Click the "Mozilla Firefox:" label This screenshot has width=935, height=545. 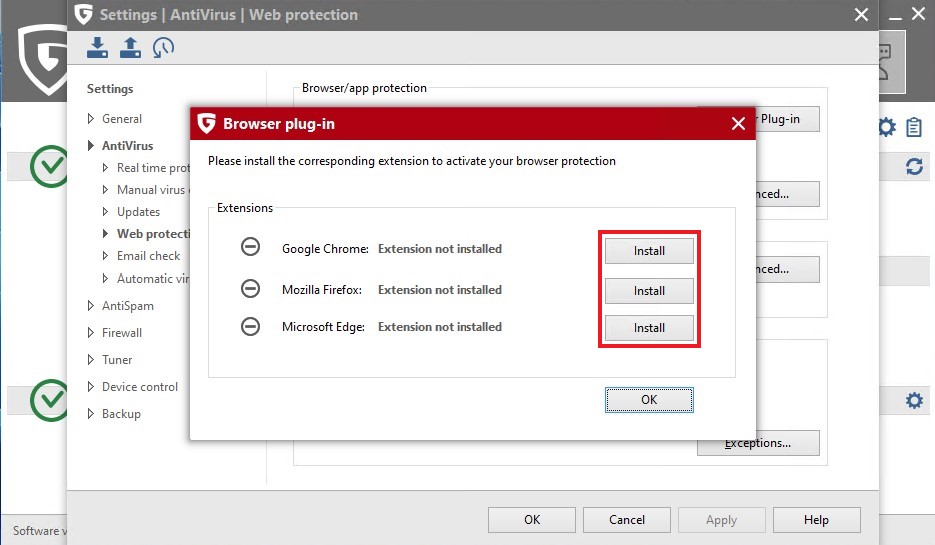(x=322, y=290)
